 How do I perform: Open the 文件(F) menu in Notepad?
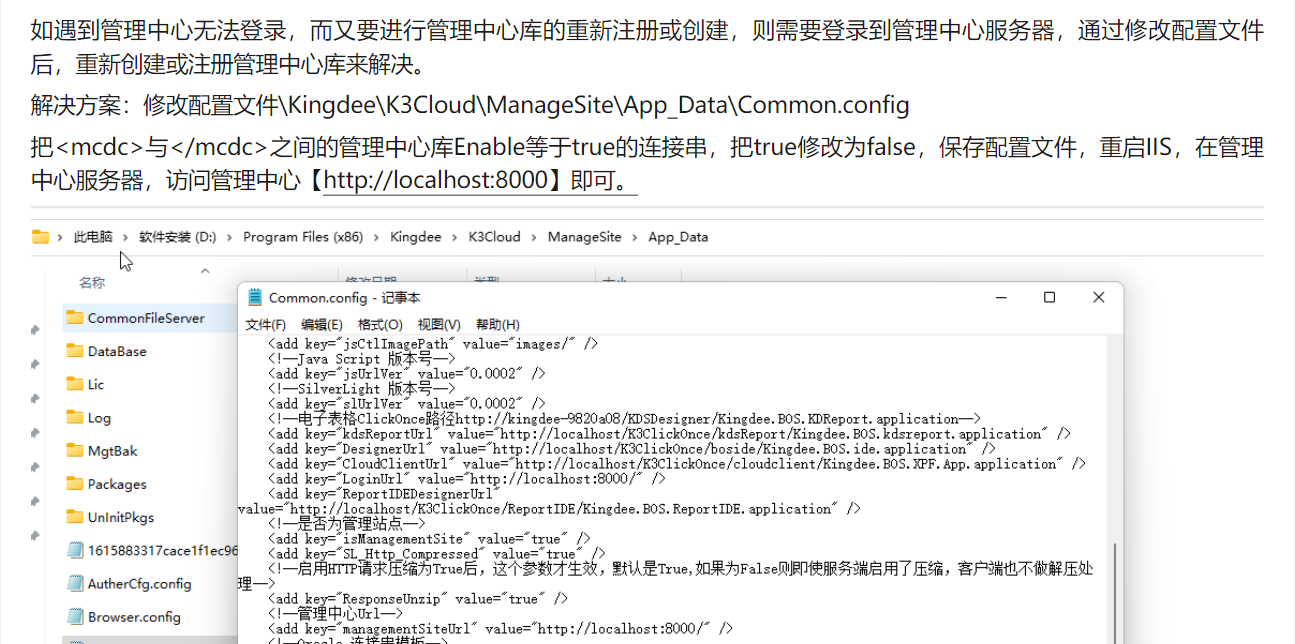tap(266, 325)
